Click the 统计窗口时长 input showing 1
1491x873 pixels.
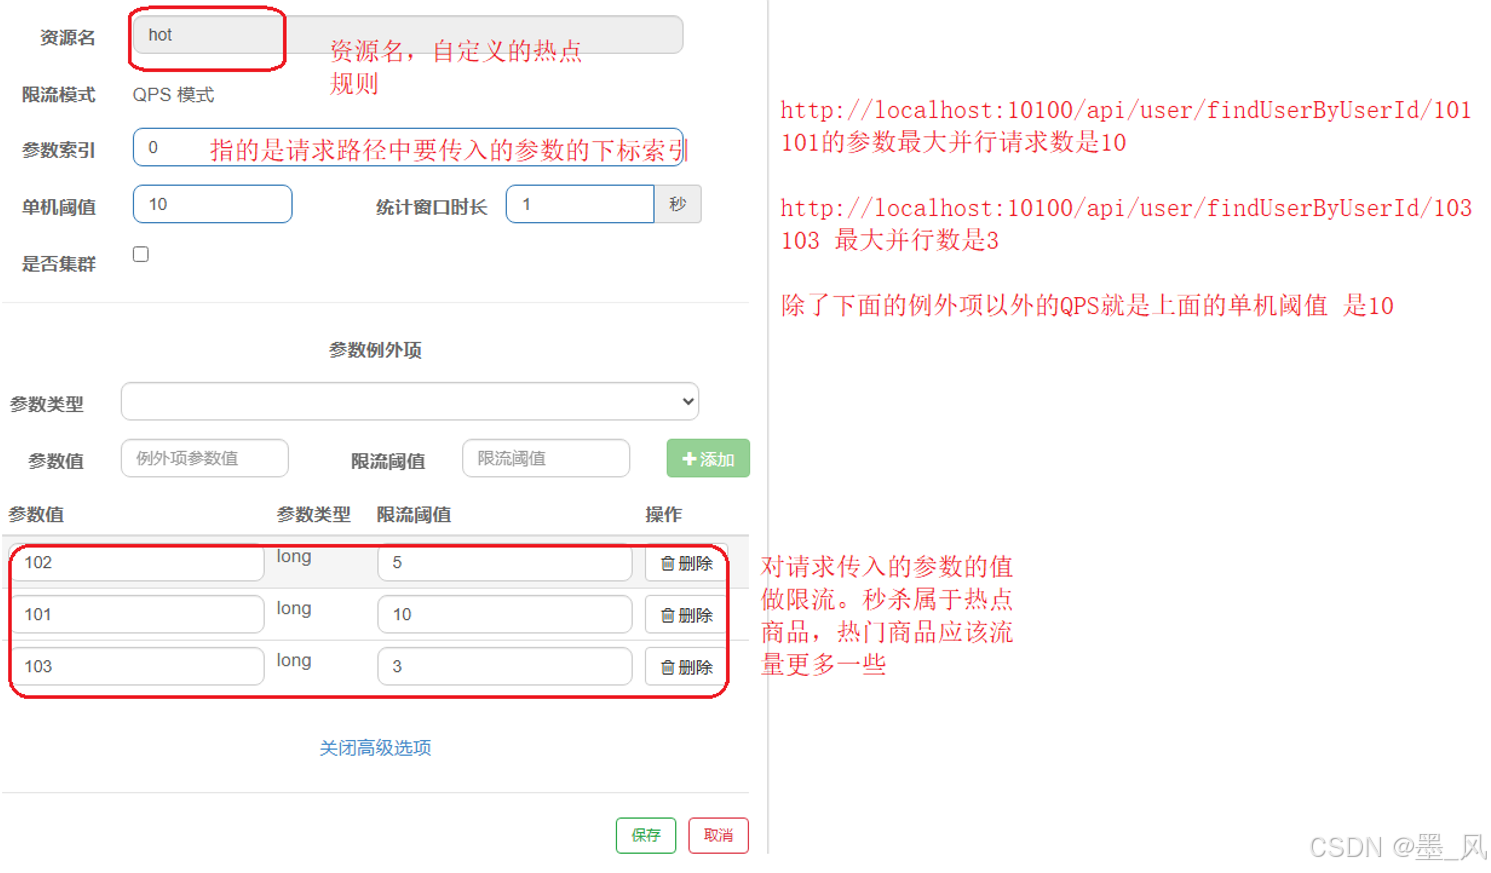[x=580, y=204]
